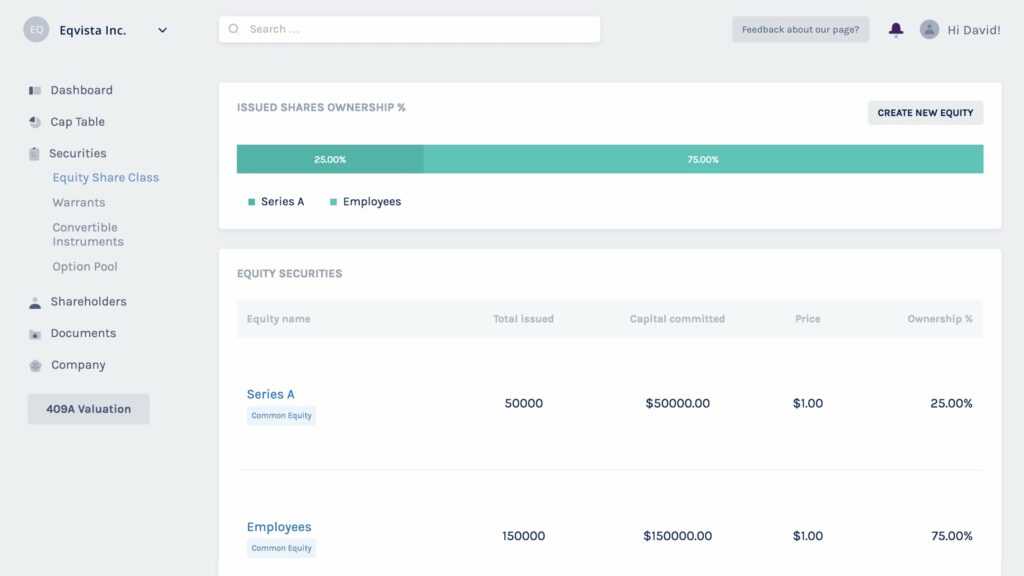
Task: Click Equity name column header
Action: tap(278, 319)
